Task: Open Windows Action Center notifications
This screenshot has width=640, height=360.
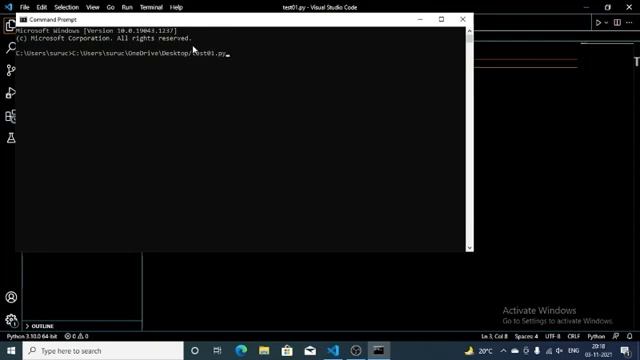Action: [x=625, y=351]
